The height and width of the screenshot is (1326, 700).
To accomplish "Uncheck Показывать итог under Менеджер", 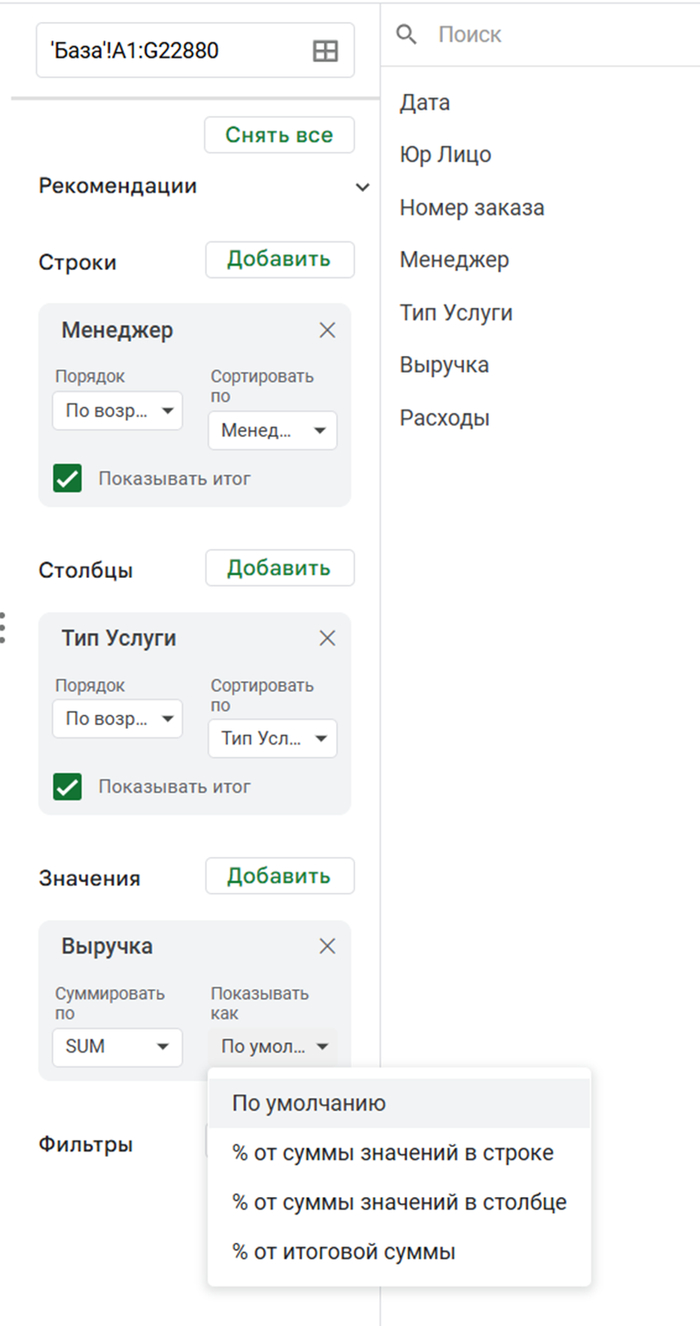I will 67,479.
